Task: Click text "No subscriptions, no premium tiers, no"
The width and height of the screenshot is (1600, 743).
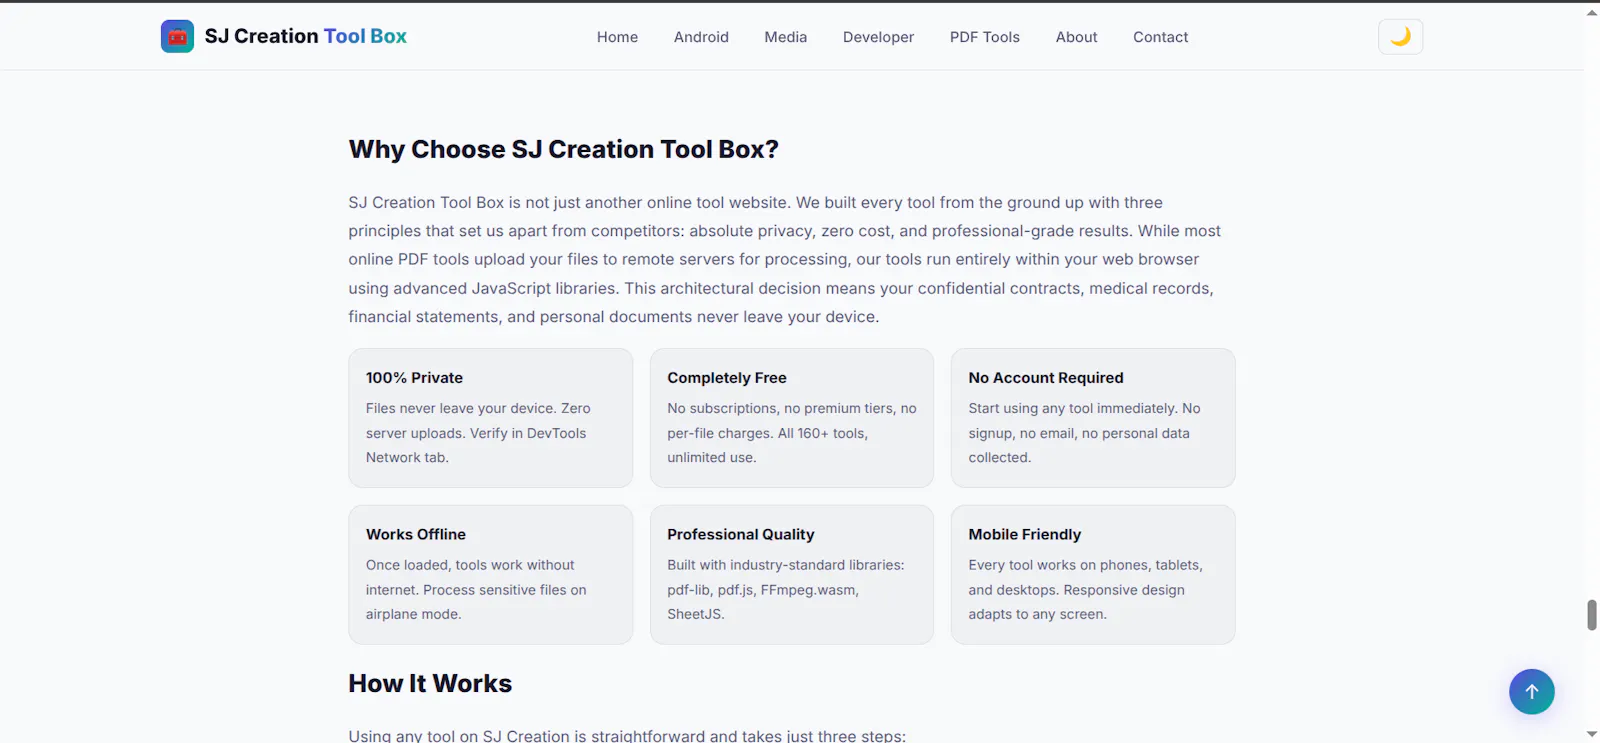Action: pos(792,408)
